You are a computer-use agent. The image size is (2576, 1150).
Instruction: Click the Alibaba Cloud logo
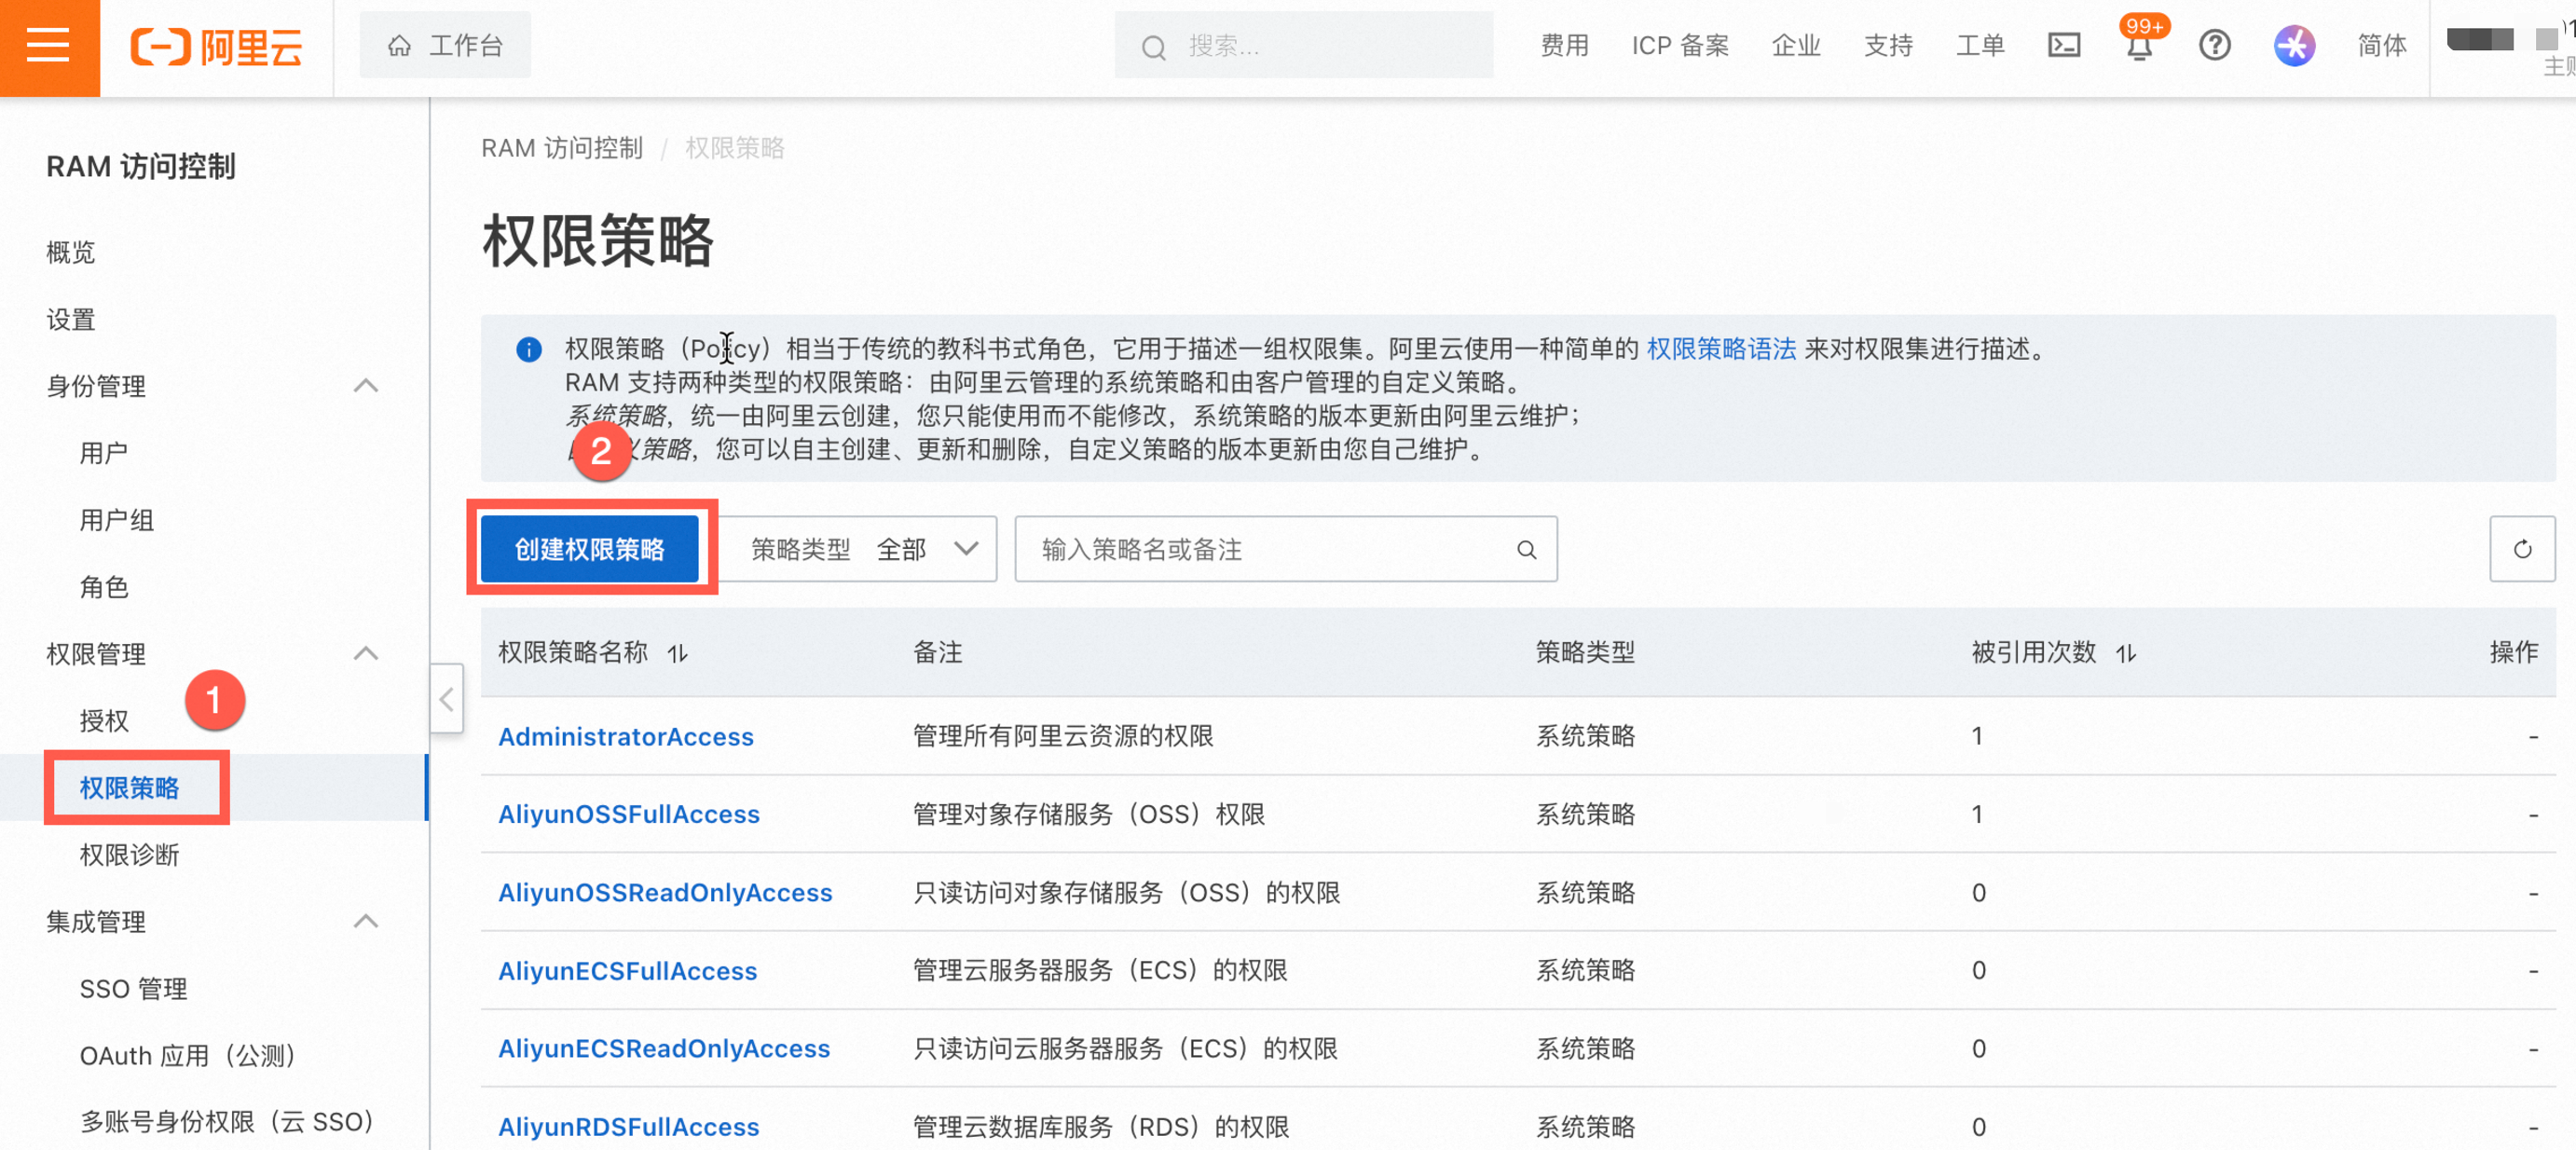(216, 47)
